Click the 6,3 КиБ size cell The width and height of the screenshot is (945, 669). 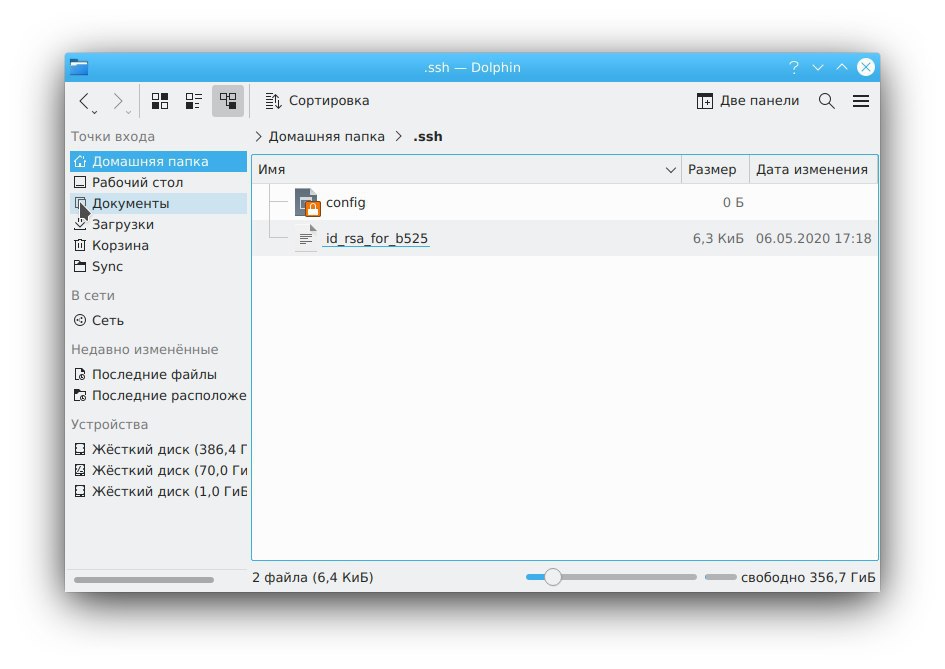718,239
